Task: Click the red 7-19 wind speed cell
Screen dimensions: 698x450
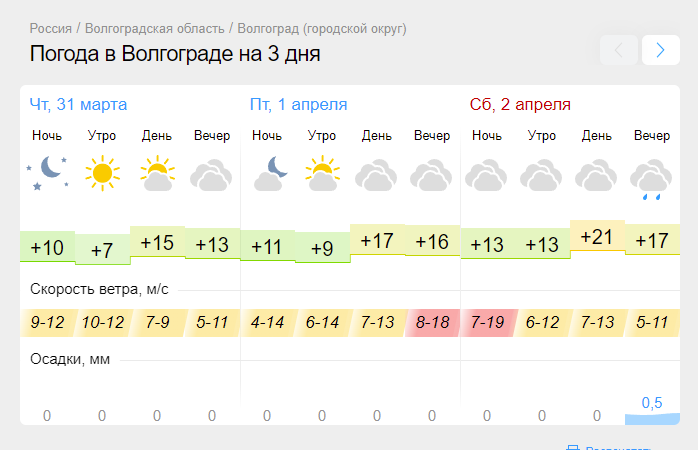Action: (488, 322)
